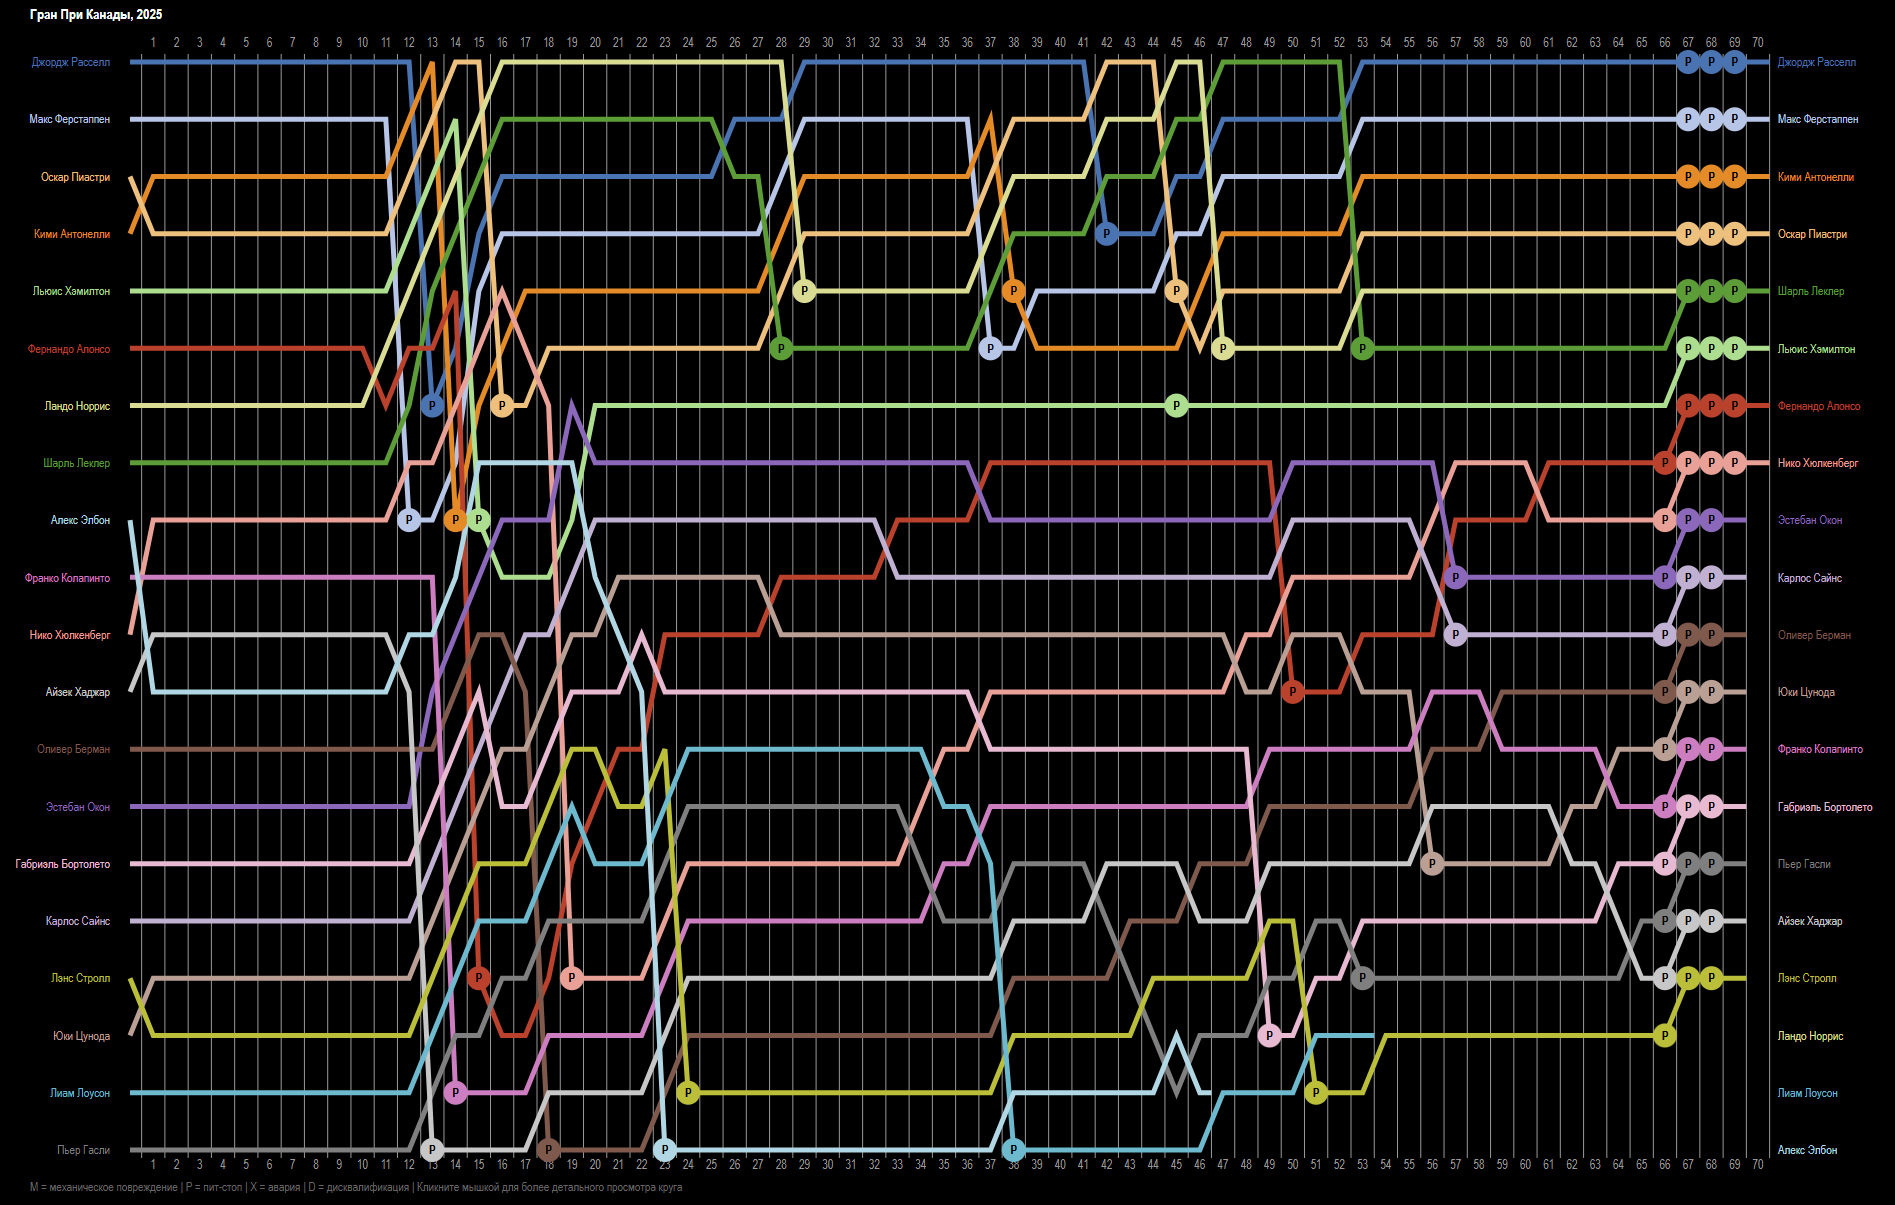Select Sainz's lap 57 pit-stop marker

coord(1455,635)
